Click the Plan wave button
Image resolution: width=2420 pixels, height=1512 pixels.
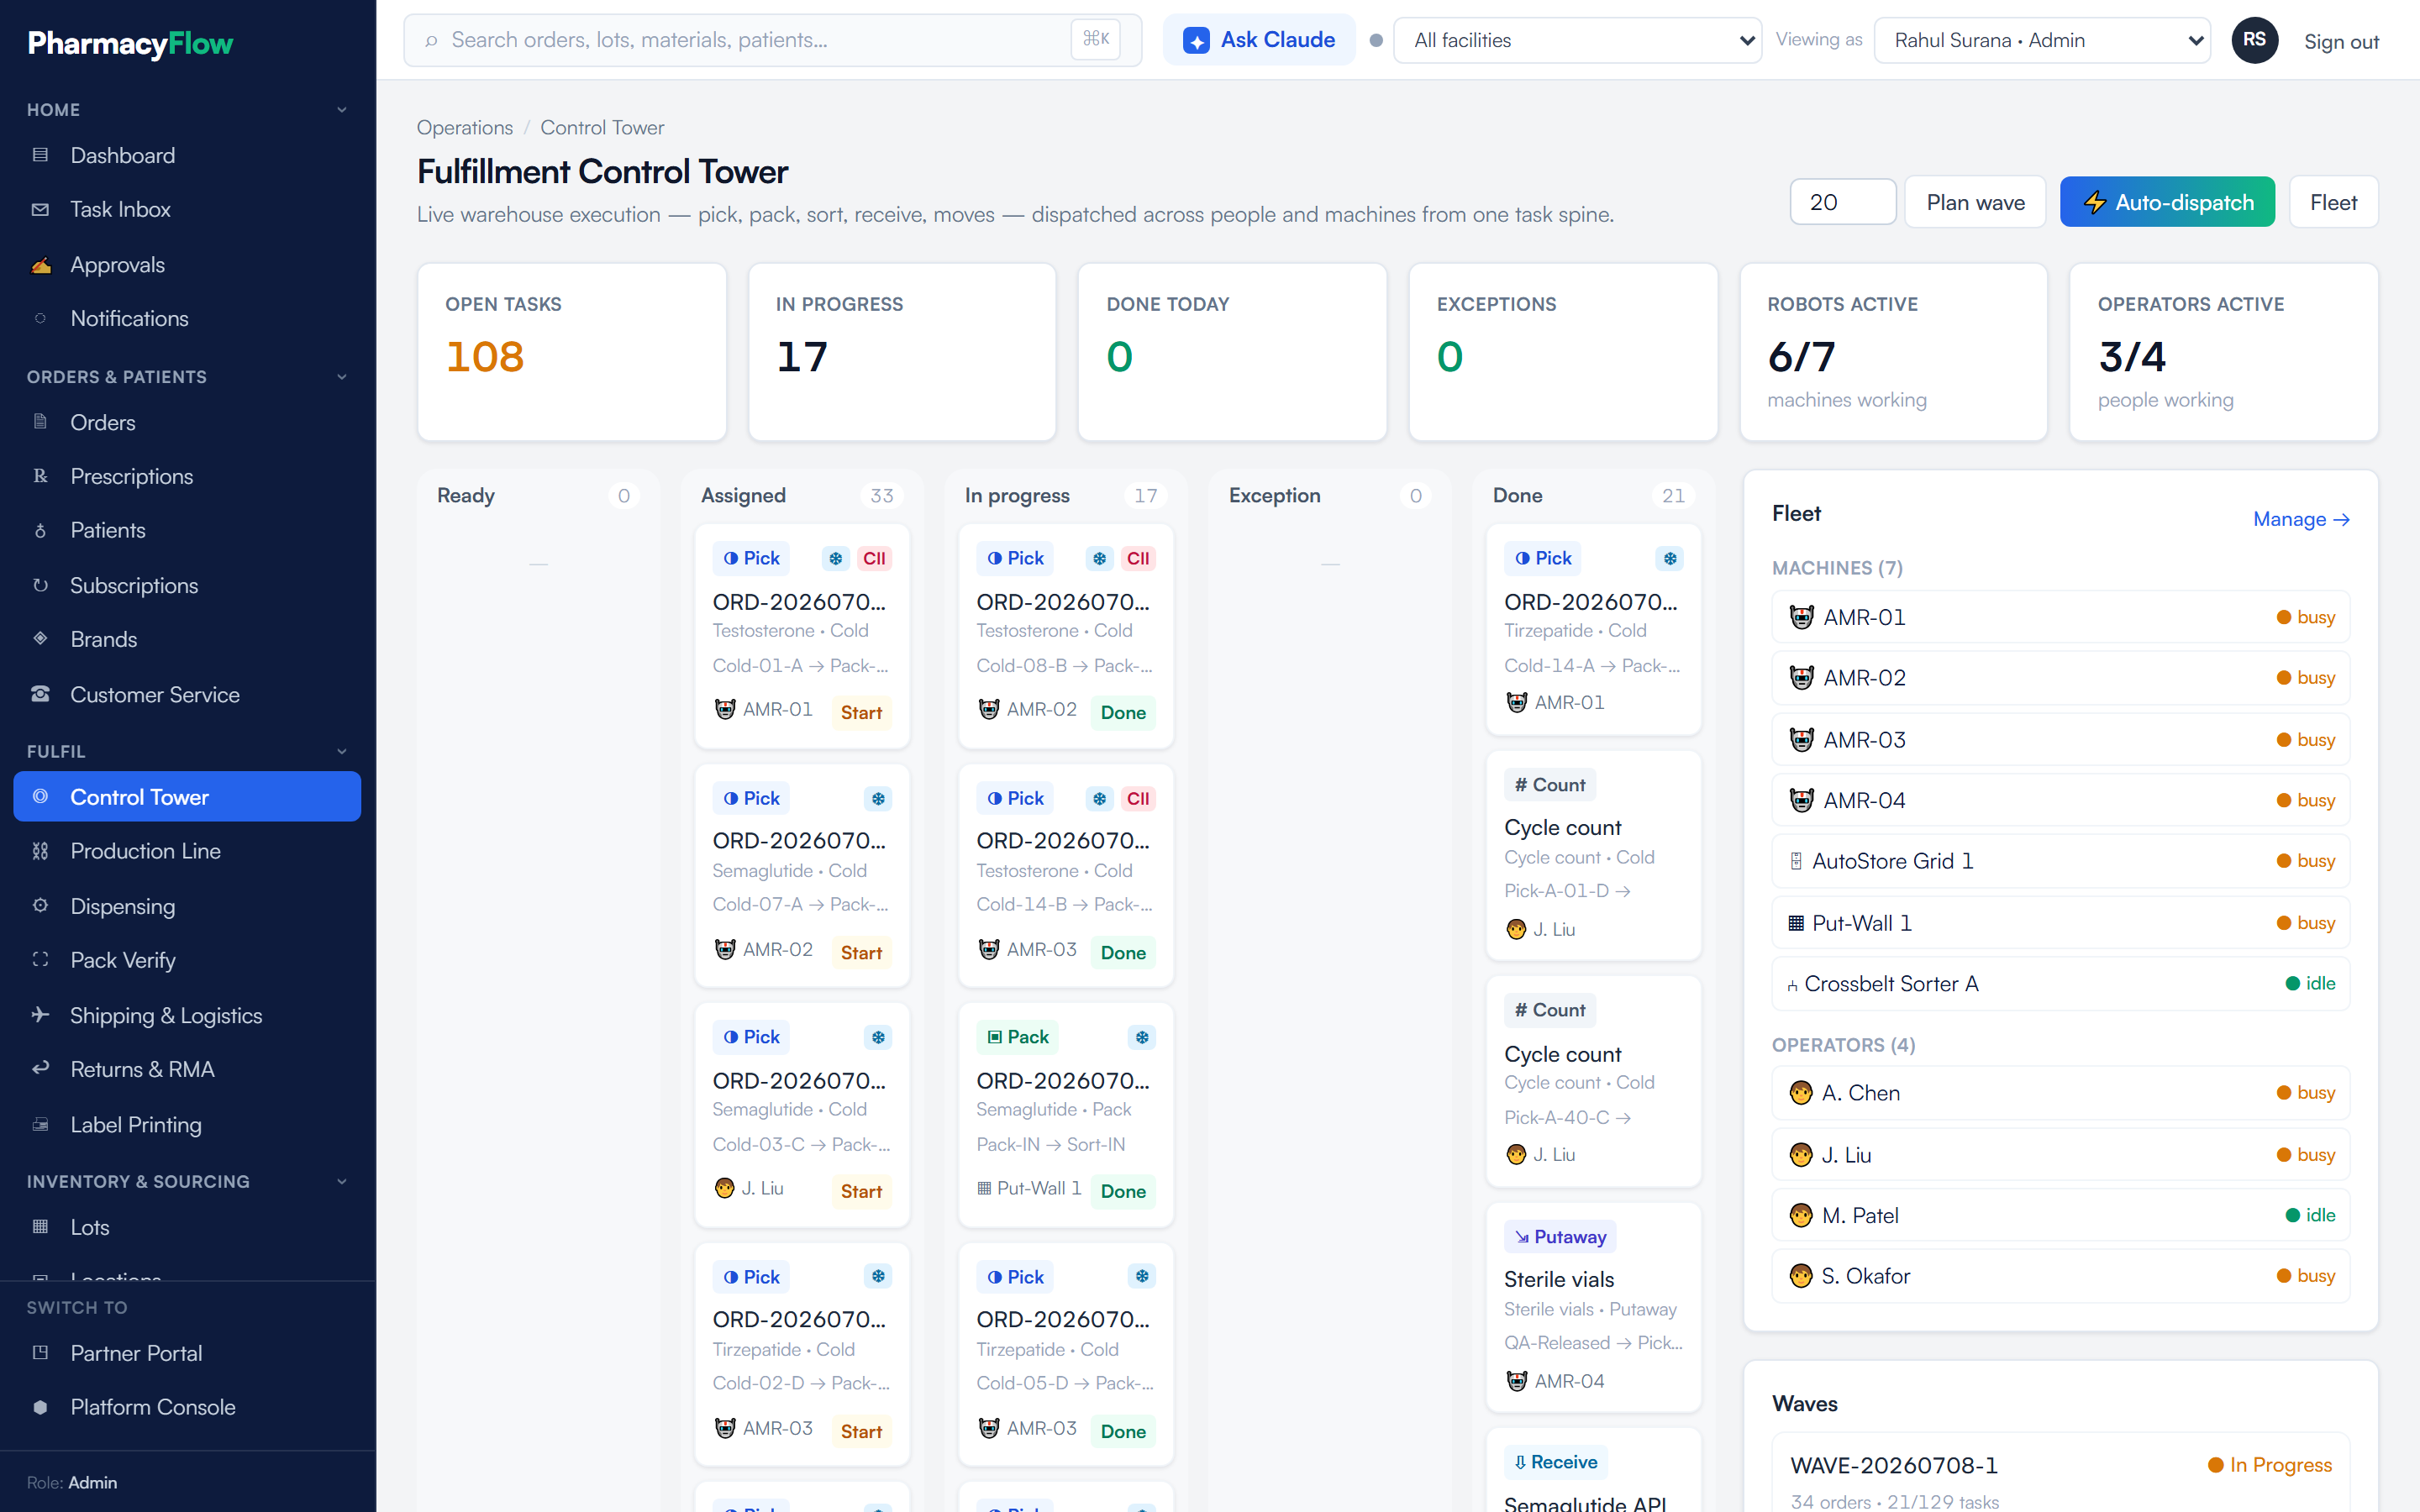pos(1975,202)
